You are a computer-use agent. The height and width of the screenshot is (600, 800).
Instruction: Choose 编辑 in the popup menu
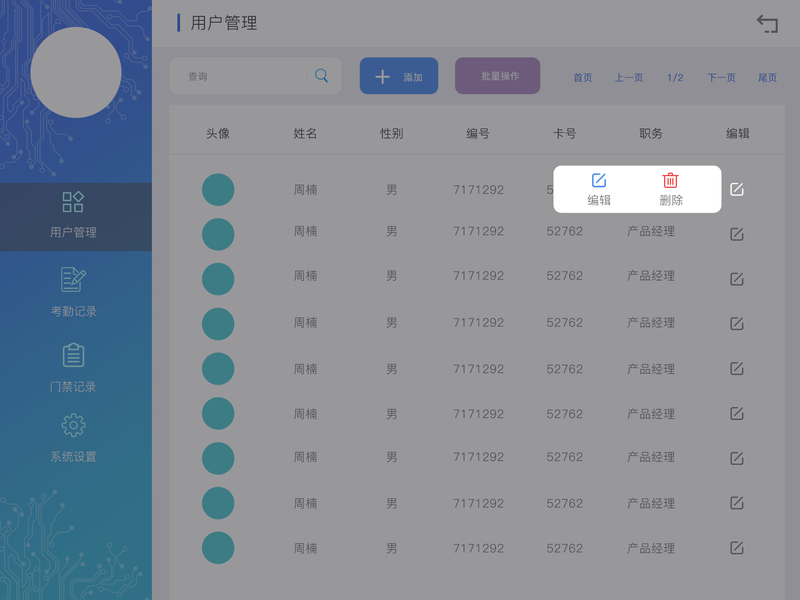coord(599,189)
